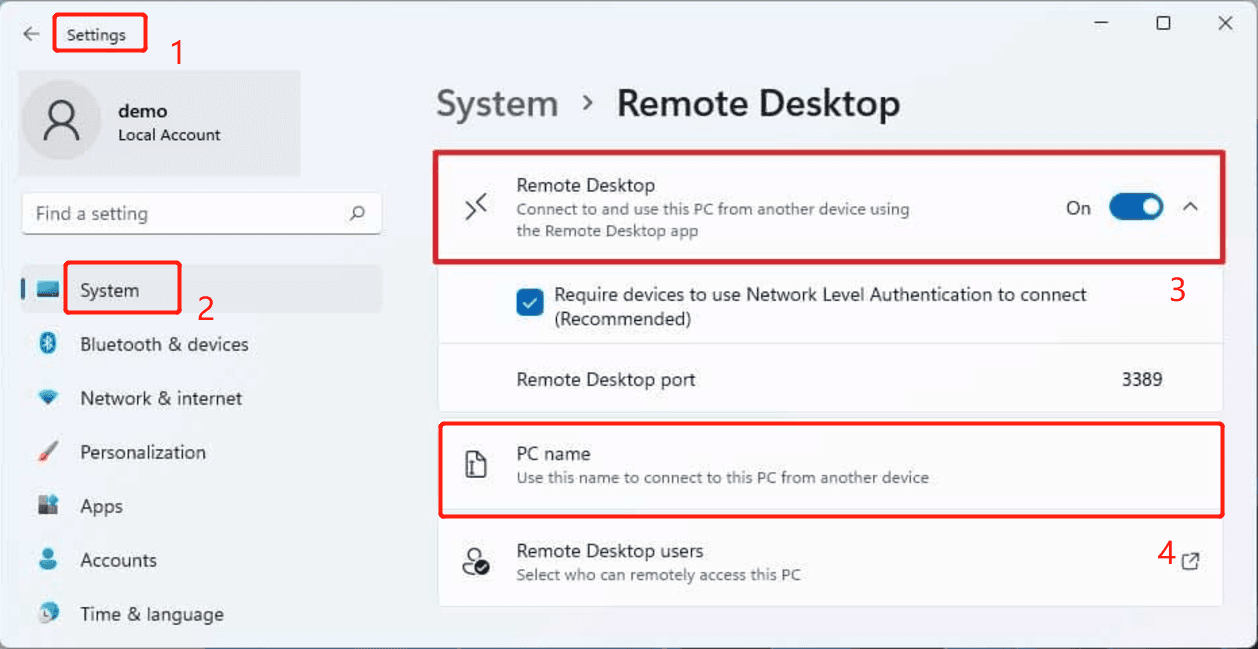Collapse the Remote Desktop section chevron

click(x=1190, y=207)
